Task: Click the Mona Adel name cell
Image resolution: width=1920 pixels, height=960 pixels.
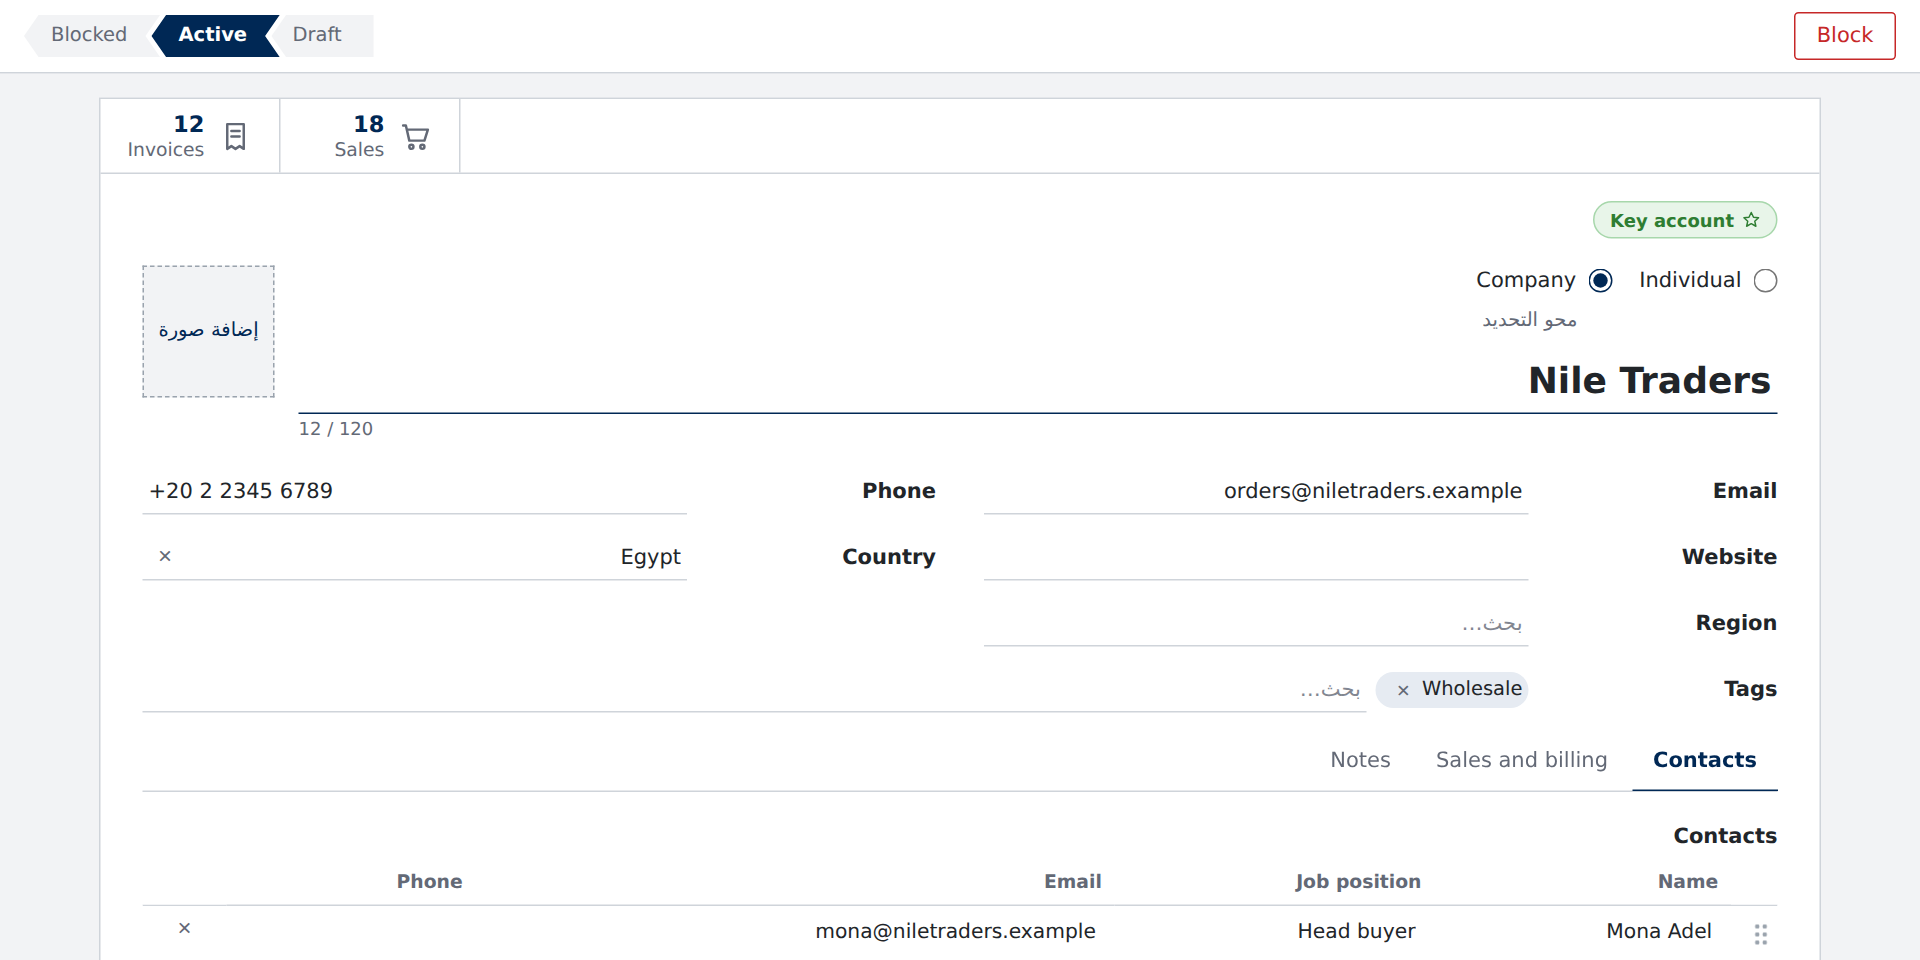Action: tap(1659, 931)
